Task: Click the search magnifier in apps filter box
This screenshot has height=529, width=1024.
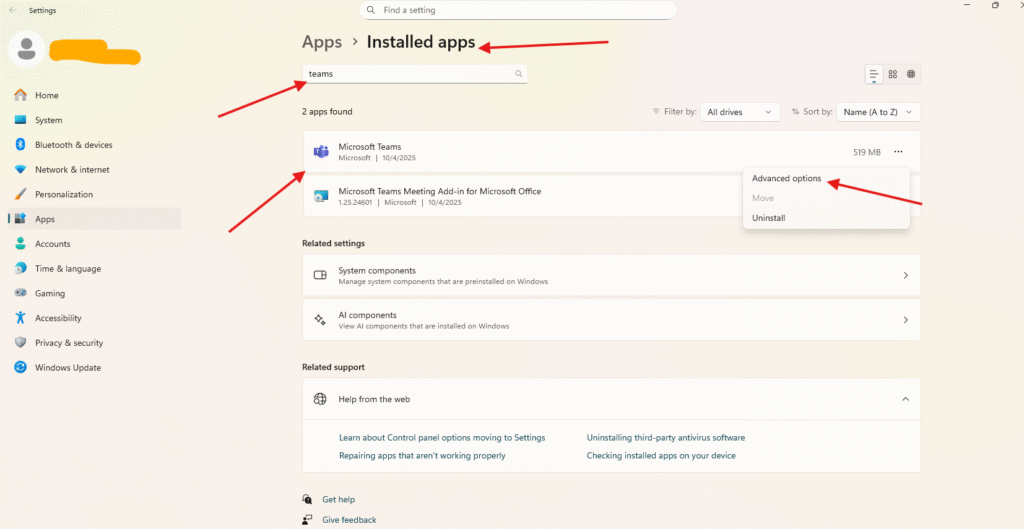Action: point(518,74)
